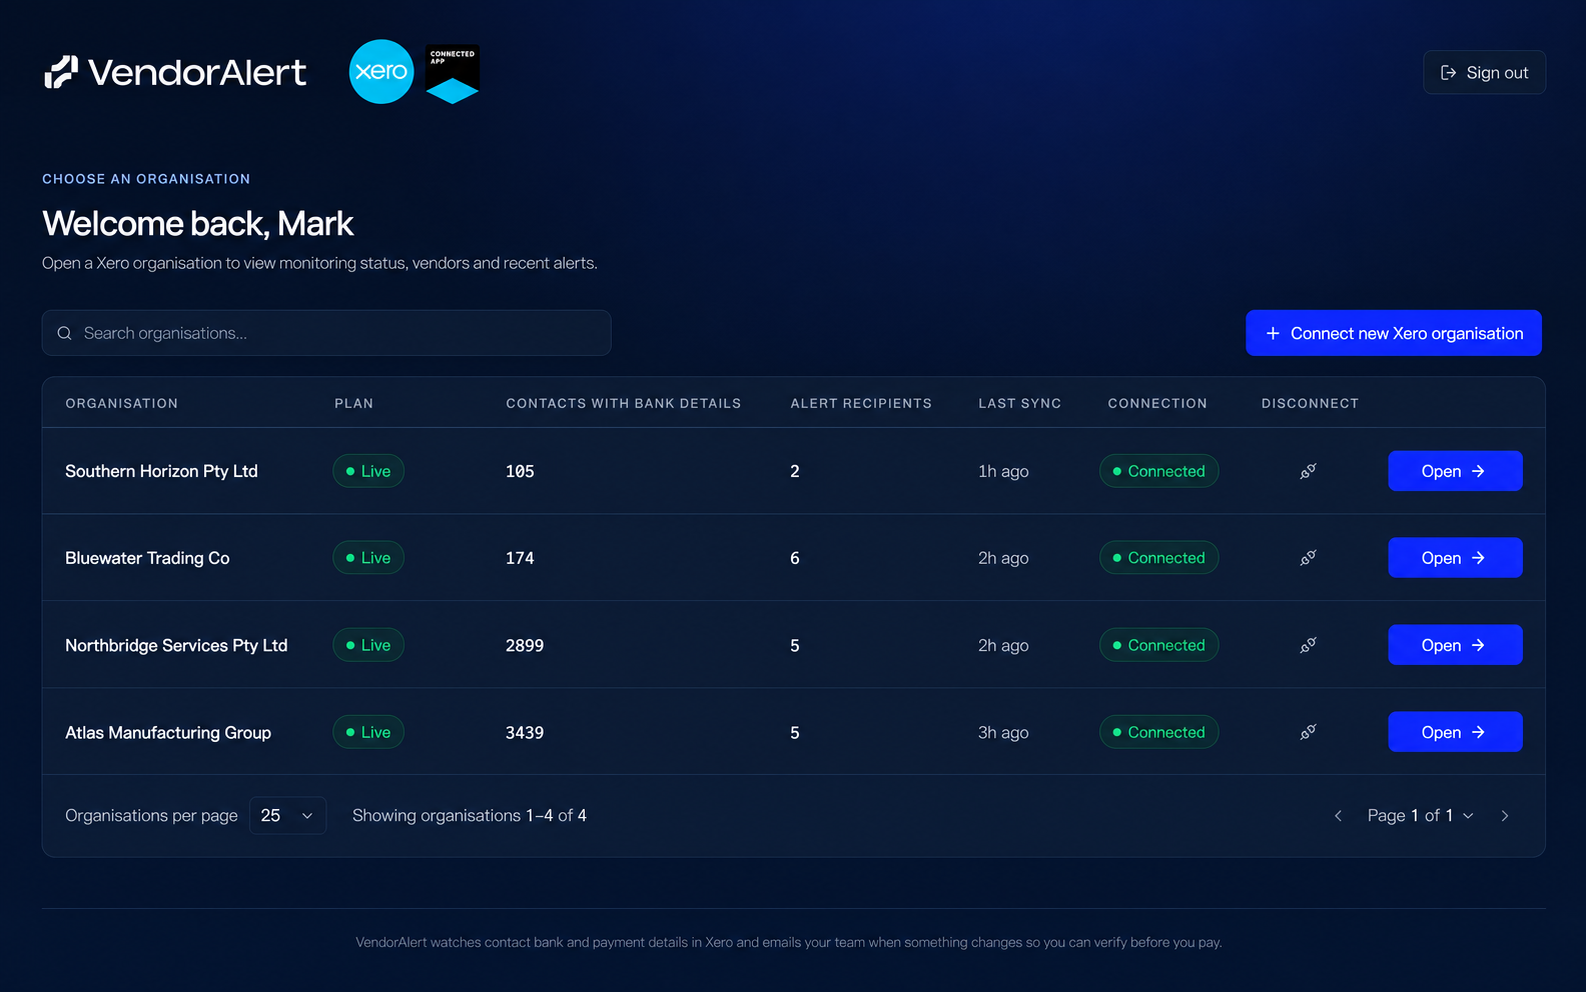
Task: Click the VendorAlert logo
Action: point(175,72)
